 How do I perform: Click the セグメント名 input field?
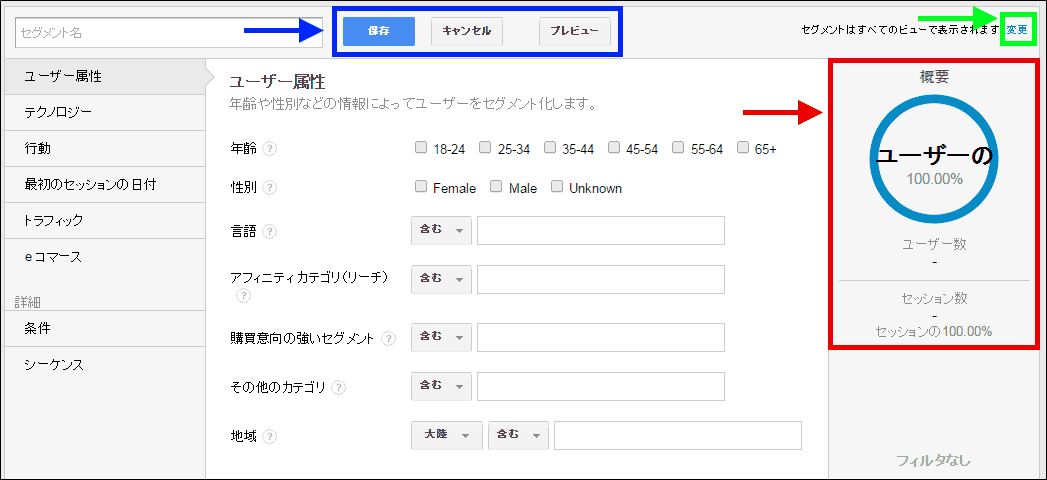pyautogui.click(x=169, y=33)
